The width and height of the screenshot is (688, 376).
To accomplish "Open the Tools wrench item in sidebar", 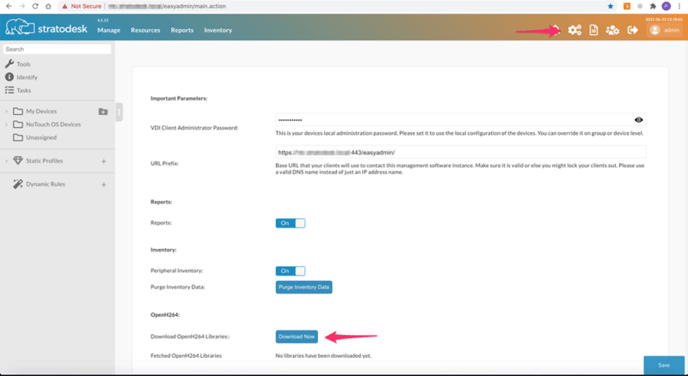I will (9, 64).
